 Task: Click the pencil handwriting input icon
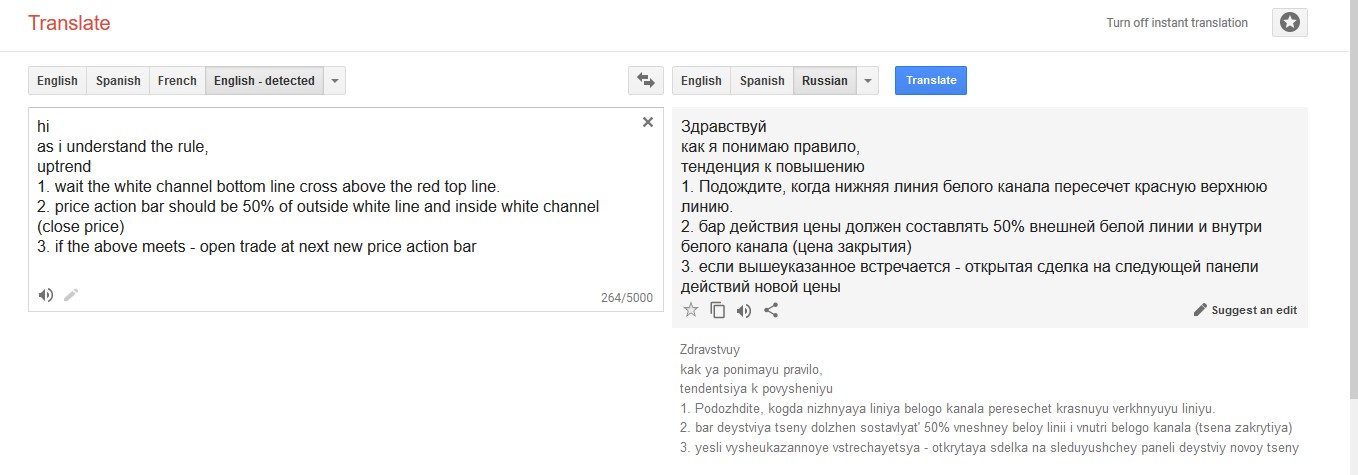pos(71,295)
